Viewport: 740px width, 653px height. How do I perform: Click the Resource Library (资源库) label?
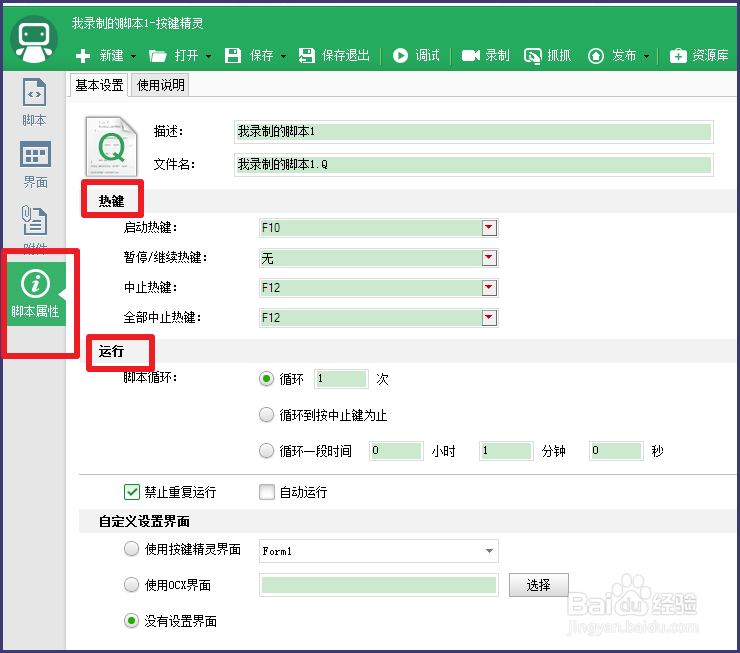point(710,56)
